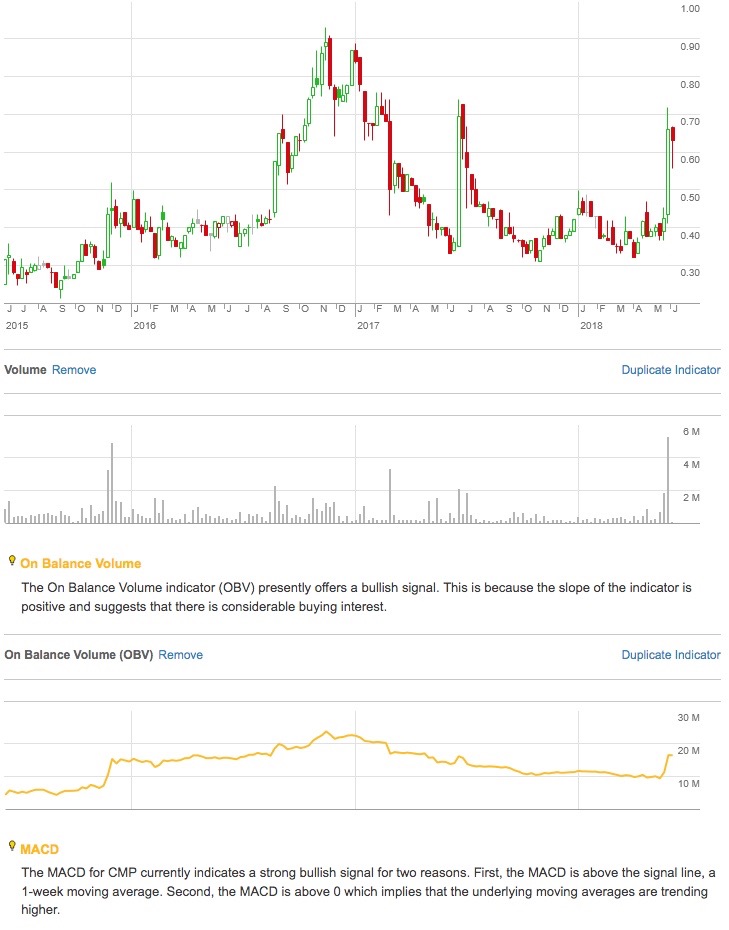Select the 2018 year label on price chart
This screenshot has width=729, height=930.
pyautogui.click(x=591, y=325)
